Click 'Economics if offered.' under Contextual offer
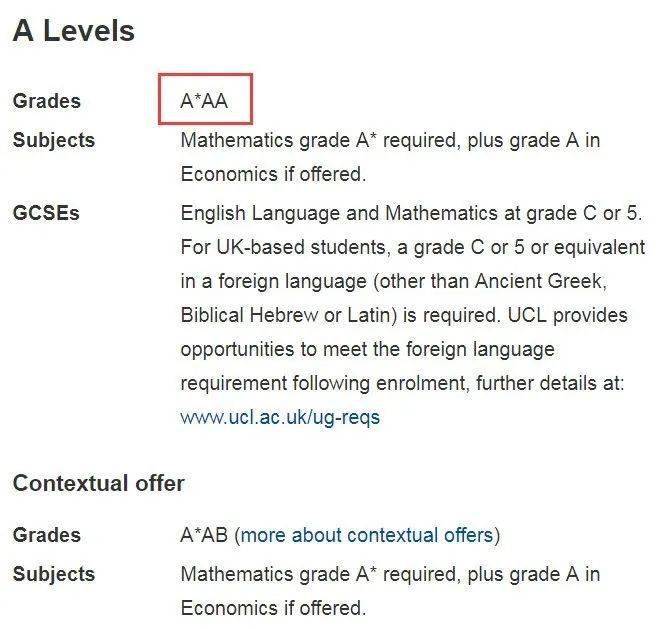 point(272,608)
